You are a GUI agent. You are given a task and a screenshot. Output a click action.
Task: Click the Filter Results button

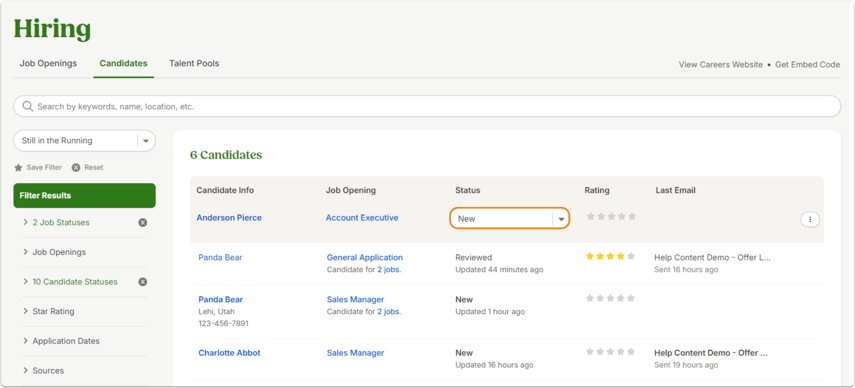[85, 196]
